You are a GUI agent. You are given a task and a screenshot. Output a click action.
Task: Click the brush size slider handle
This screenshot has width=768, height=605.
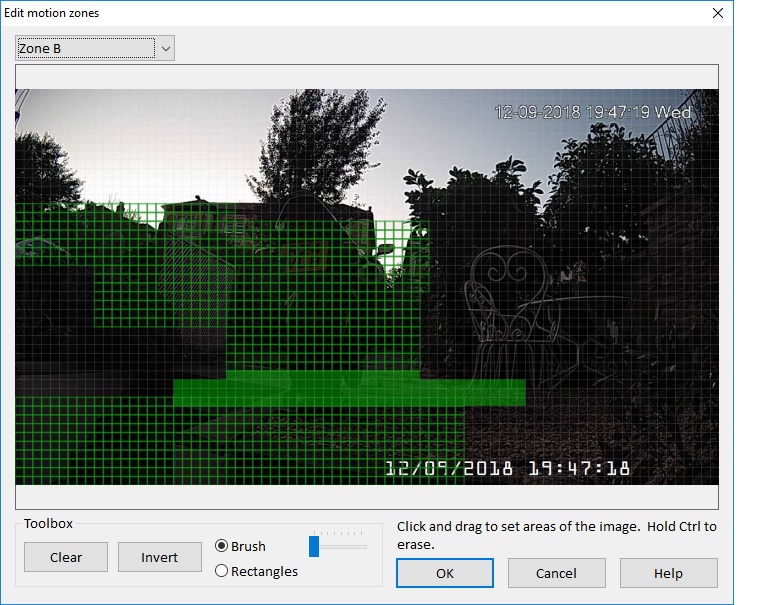tap(314, 546)
